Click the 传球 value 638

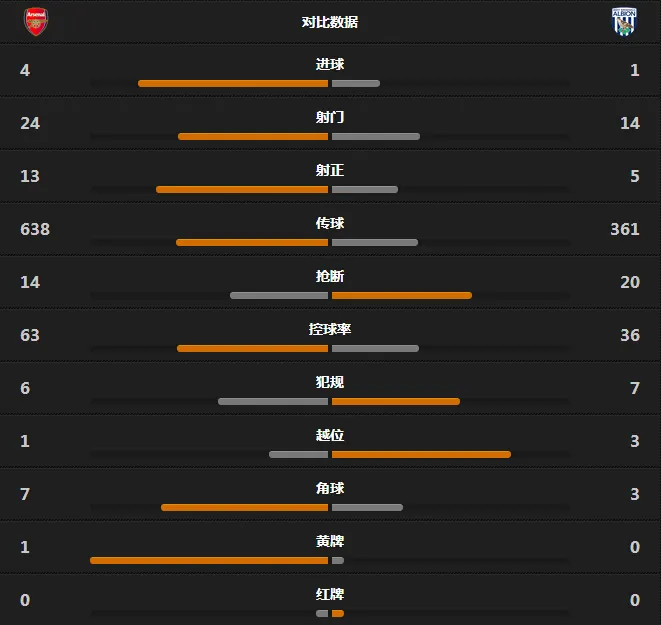(35, 229)
